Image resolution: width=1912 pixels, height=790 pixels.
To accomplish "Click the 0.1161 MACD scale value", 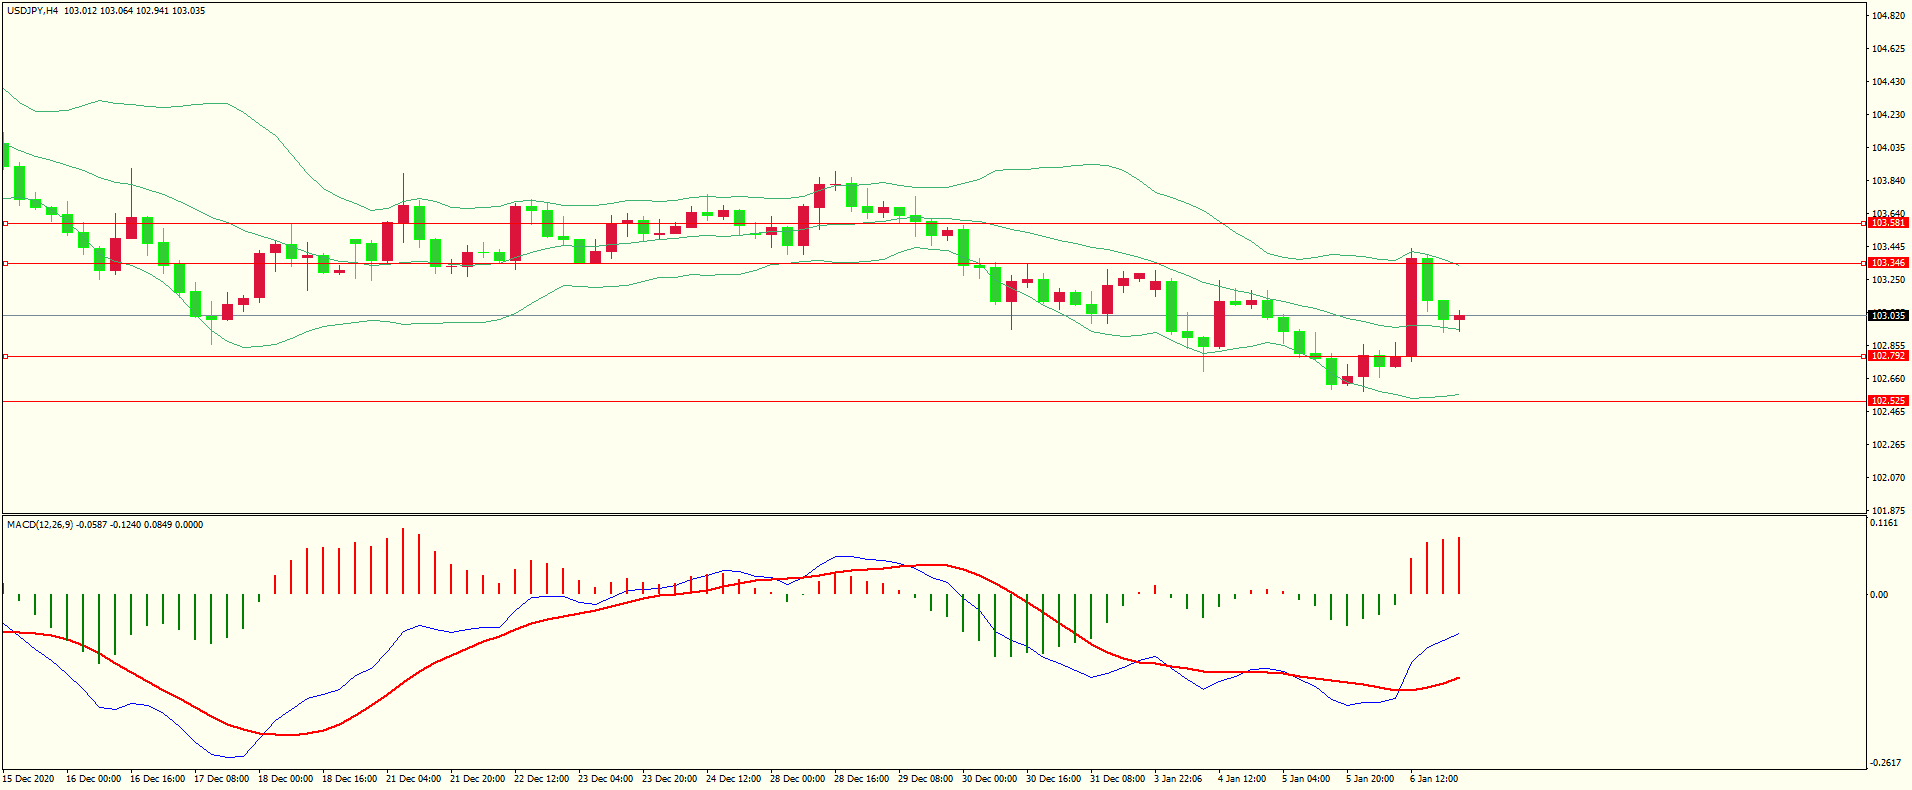I will click(1884, 523).
